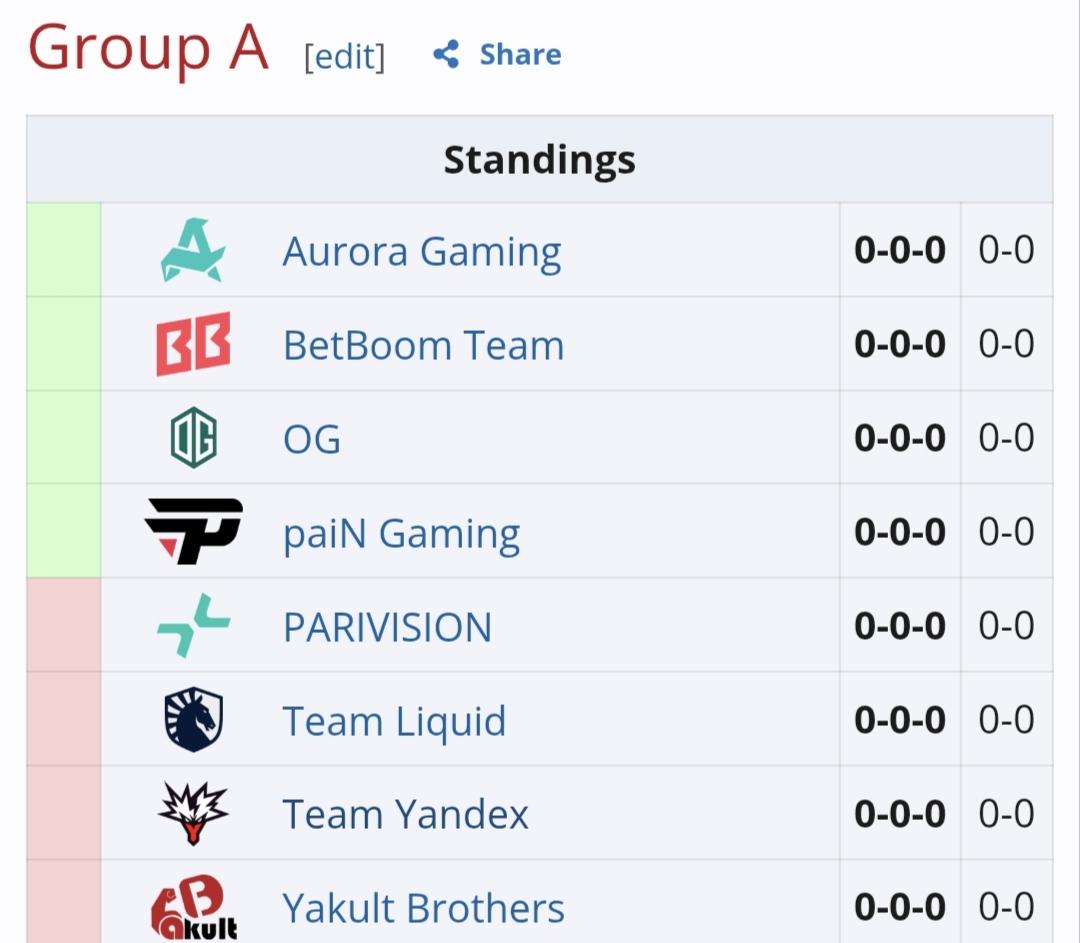
Task: Follow the Team Yandex link
Action: 405,814
